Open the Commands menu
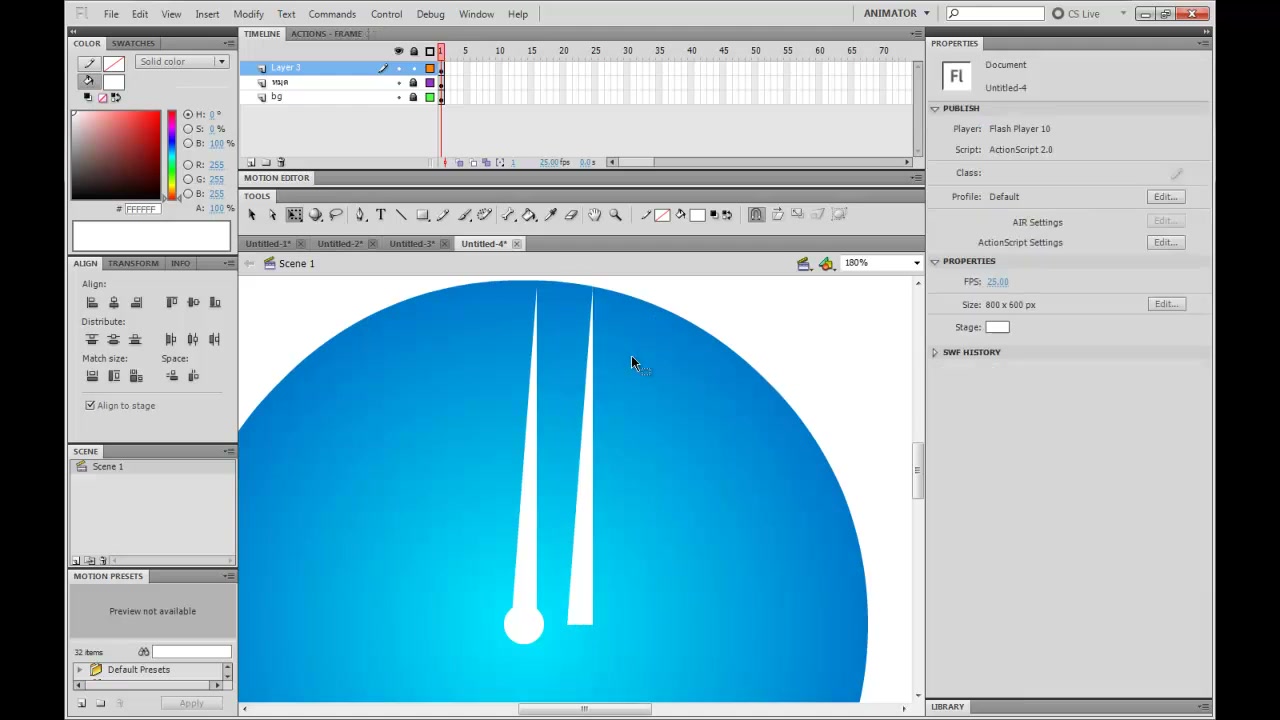This screenshot has height=720, width=1280. coord(332,14)
